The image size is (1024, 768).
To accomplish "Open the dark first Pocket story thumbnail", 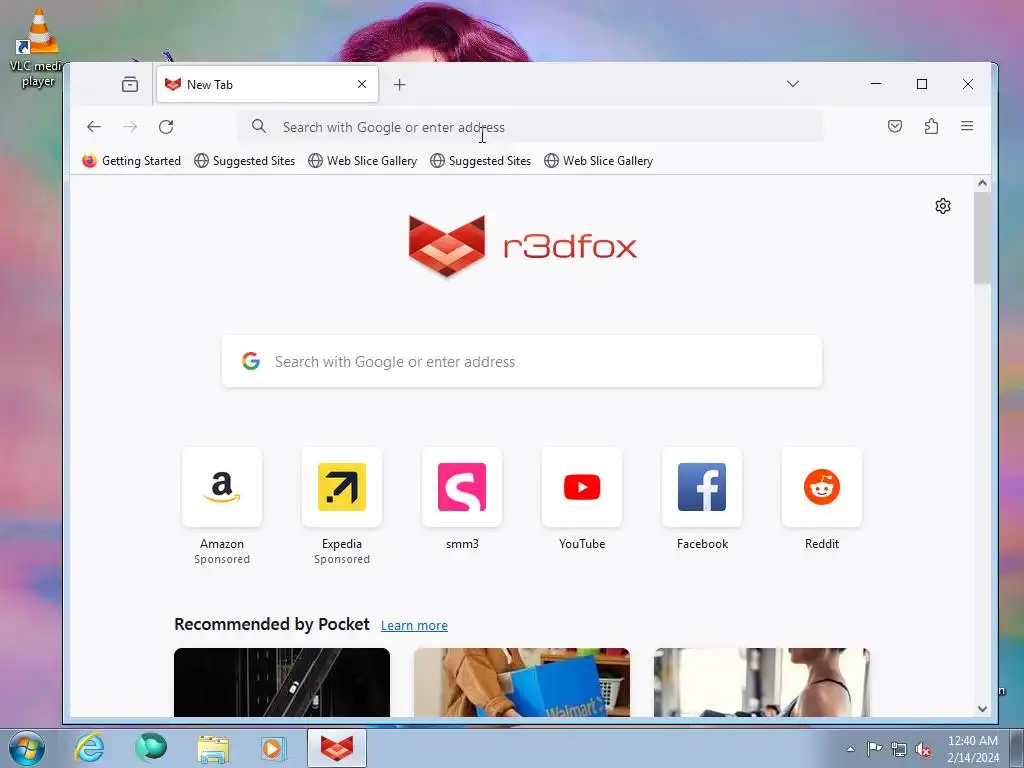I will (x=282, y=682).
